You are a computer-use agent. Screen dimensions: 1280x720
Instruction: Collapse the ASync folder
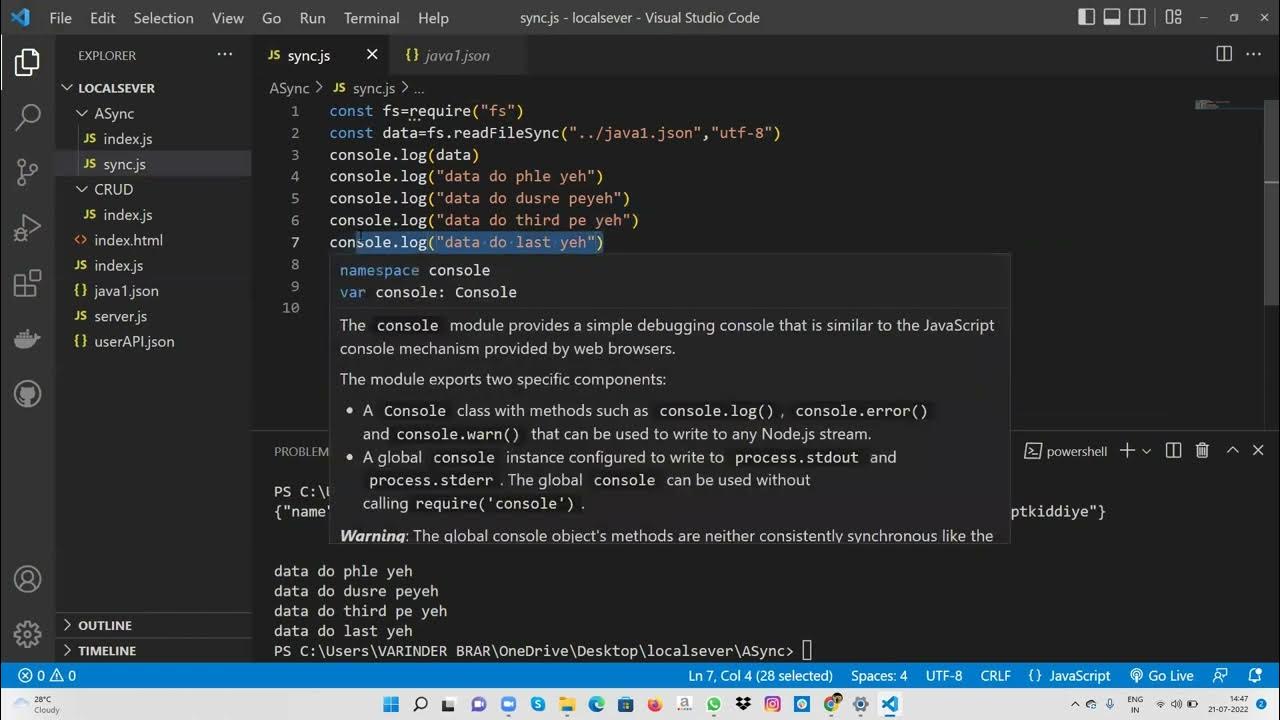153,113
